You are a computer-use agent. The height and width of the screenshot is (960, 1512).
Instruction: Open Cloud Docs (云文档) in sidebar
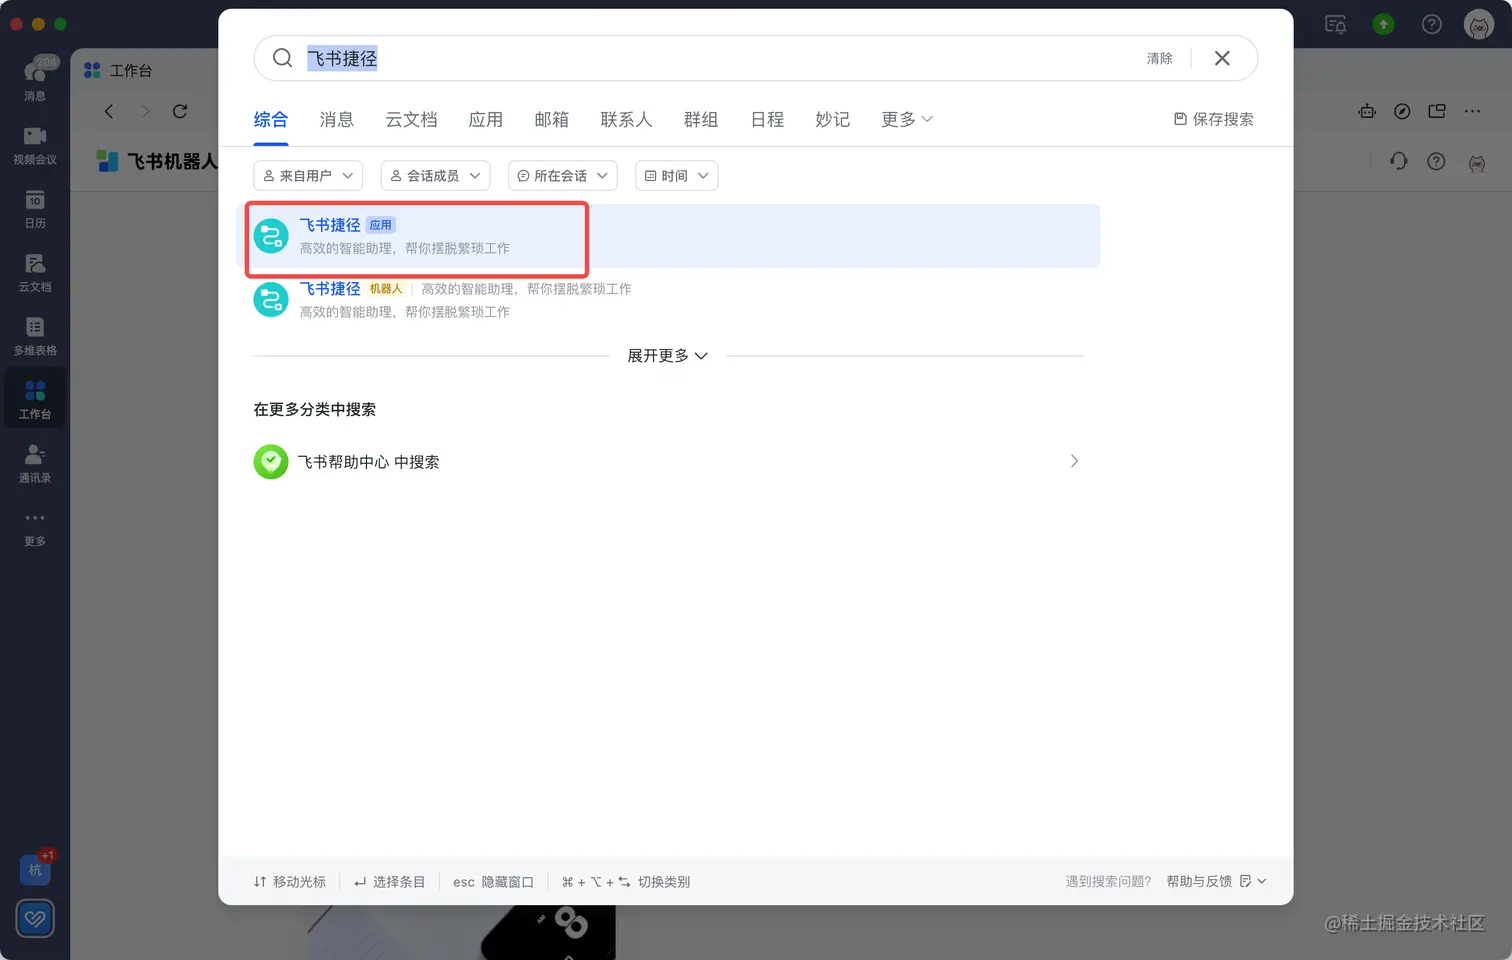(x=35, y=272)
